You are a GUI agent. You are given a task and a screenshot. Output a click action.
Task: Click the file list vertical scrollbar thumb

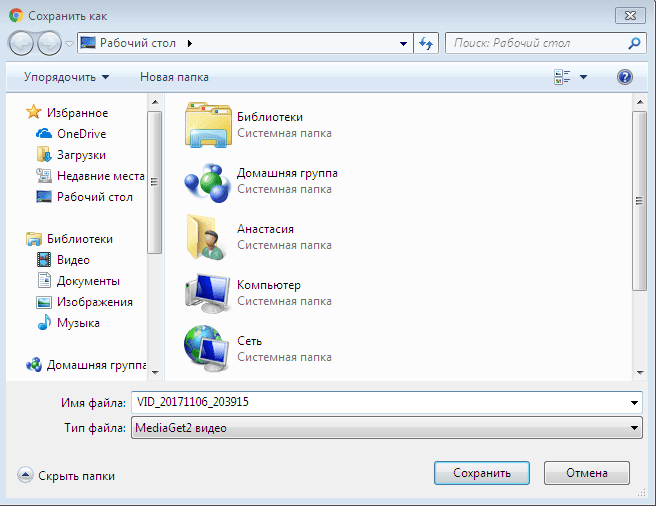click(x=640, y=201)
